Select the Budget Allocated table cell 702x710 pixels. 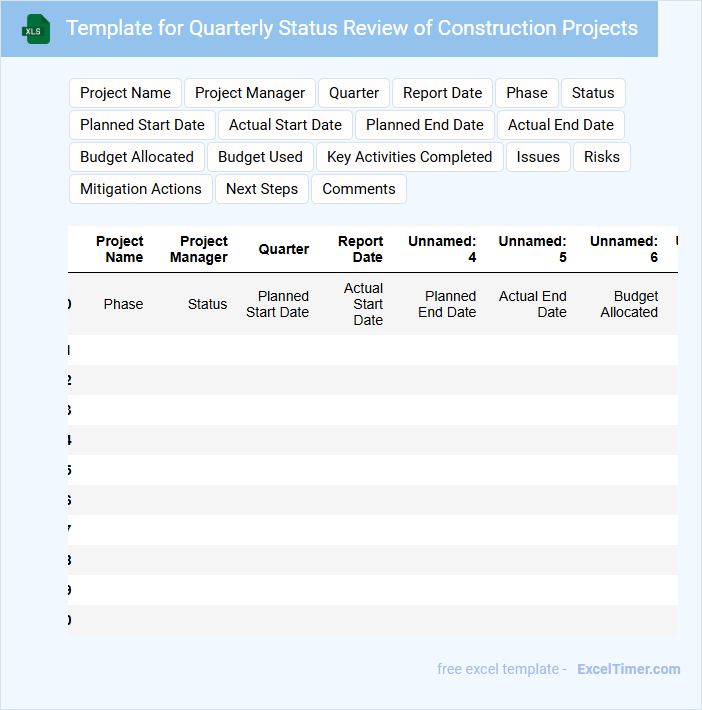[629, 304]
